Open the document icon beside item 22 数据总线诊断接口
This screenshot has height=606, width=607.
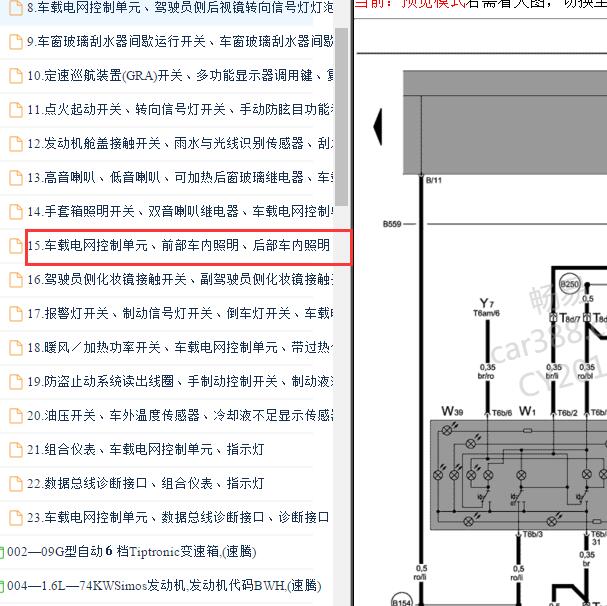pos(15,484)
